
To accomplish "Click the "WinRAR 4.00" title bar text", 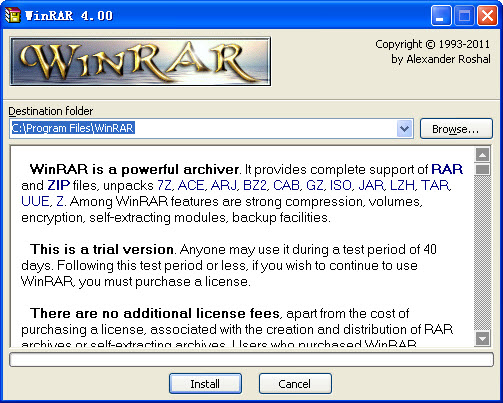I will pyautogui.click(x=69, y=16).
